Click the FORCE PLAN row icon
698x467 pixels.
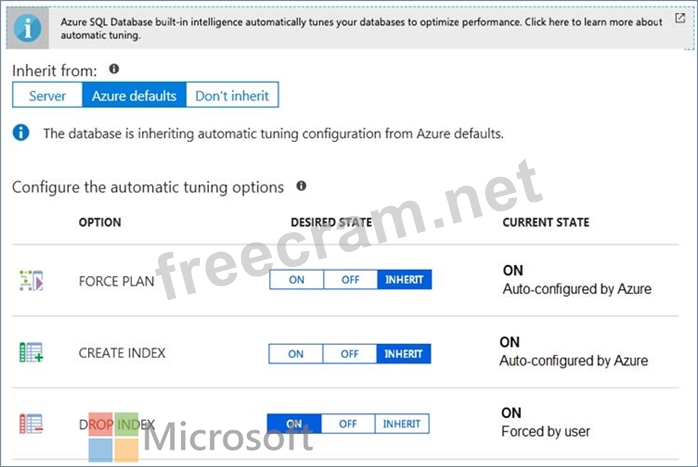coord(31,280)
